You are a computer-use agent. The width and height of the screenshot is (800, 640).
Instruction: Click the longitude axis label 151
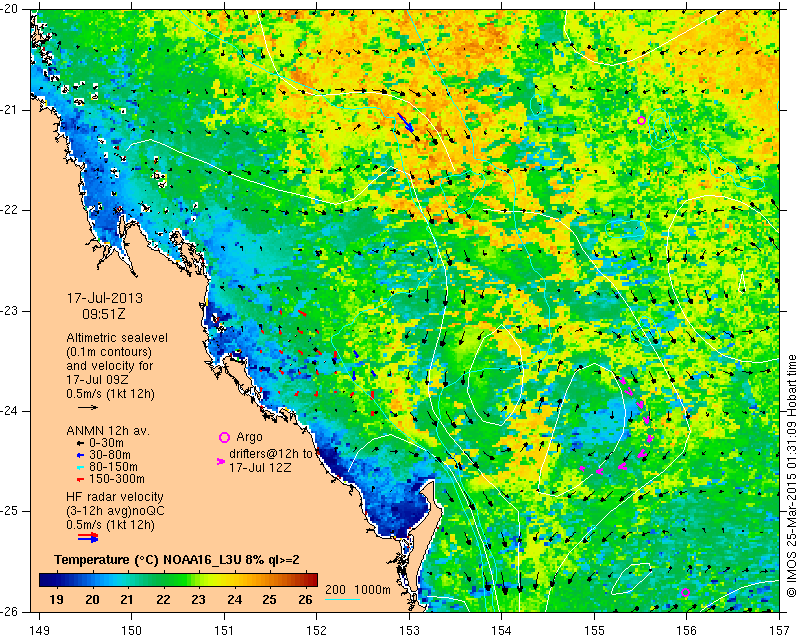pyautogui.click(x=224, y=631)
